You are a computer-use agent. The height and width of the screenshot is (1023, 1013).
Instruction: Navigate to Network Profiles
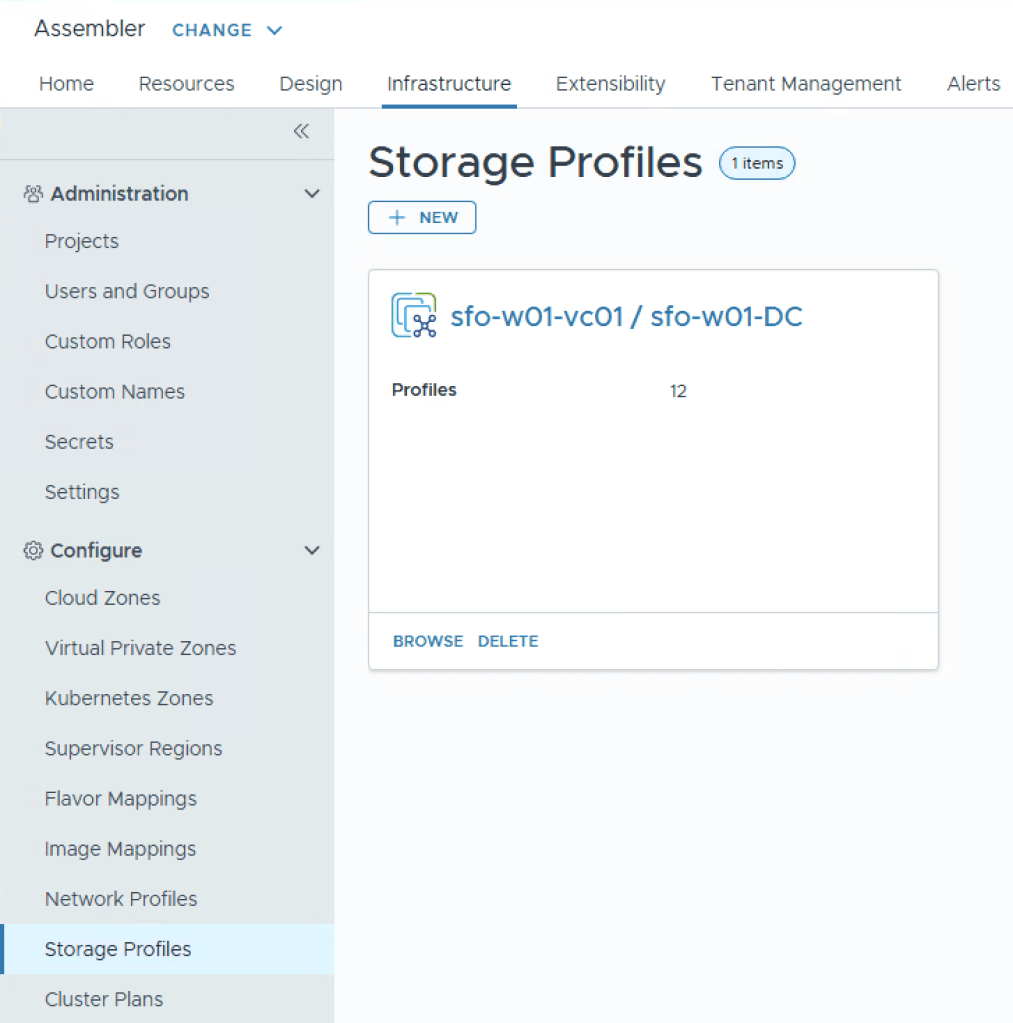tap(121, 899)
